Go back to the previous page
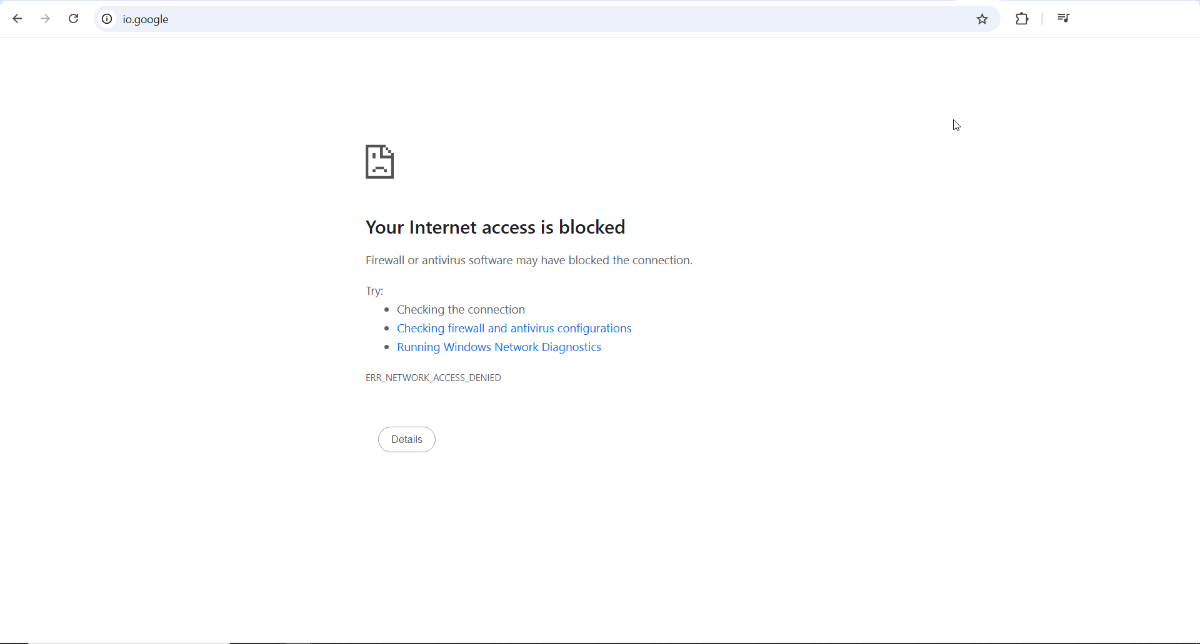The height and width of the screenshot is (644, 1200). coord(17,19)
